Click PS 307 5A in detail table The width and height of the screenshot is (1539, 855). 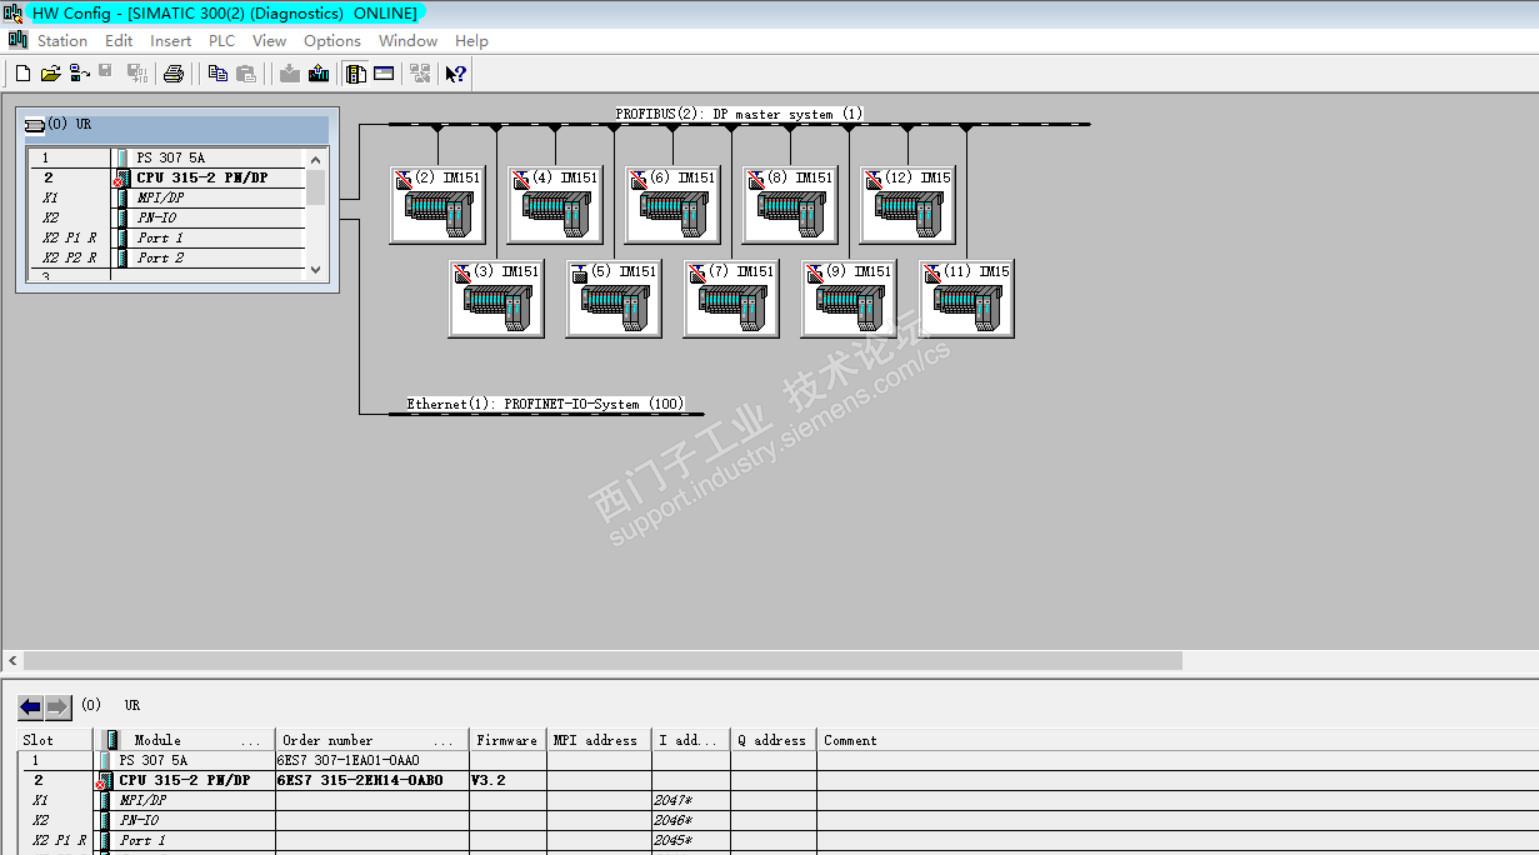(153, 761)
